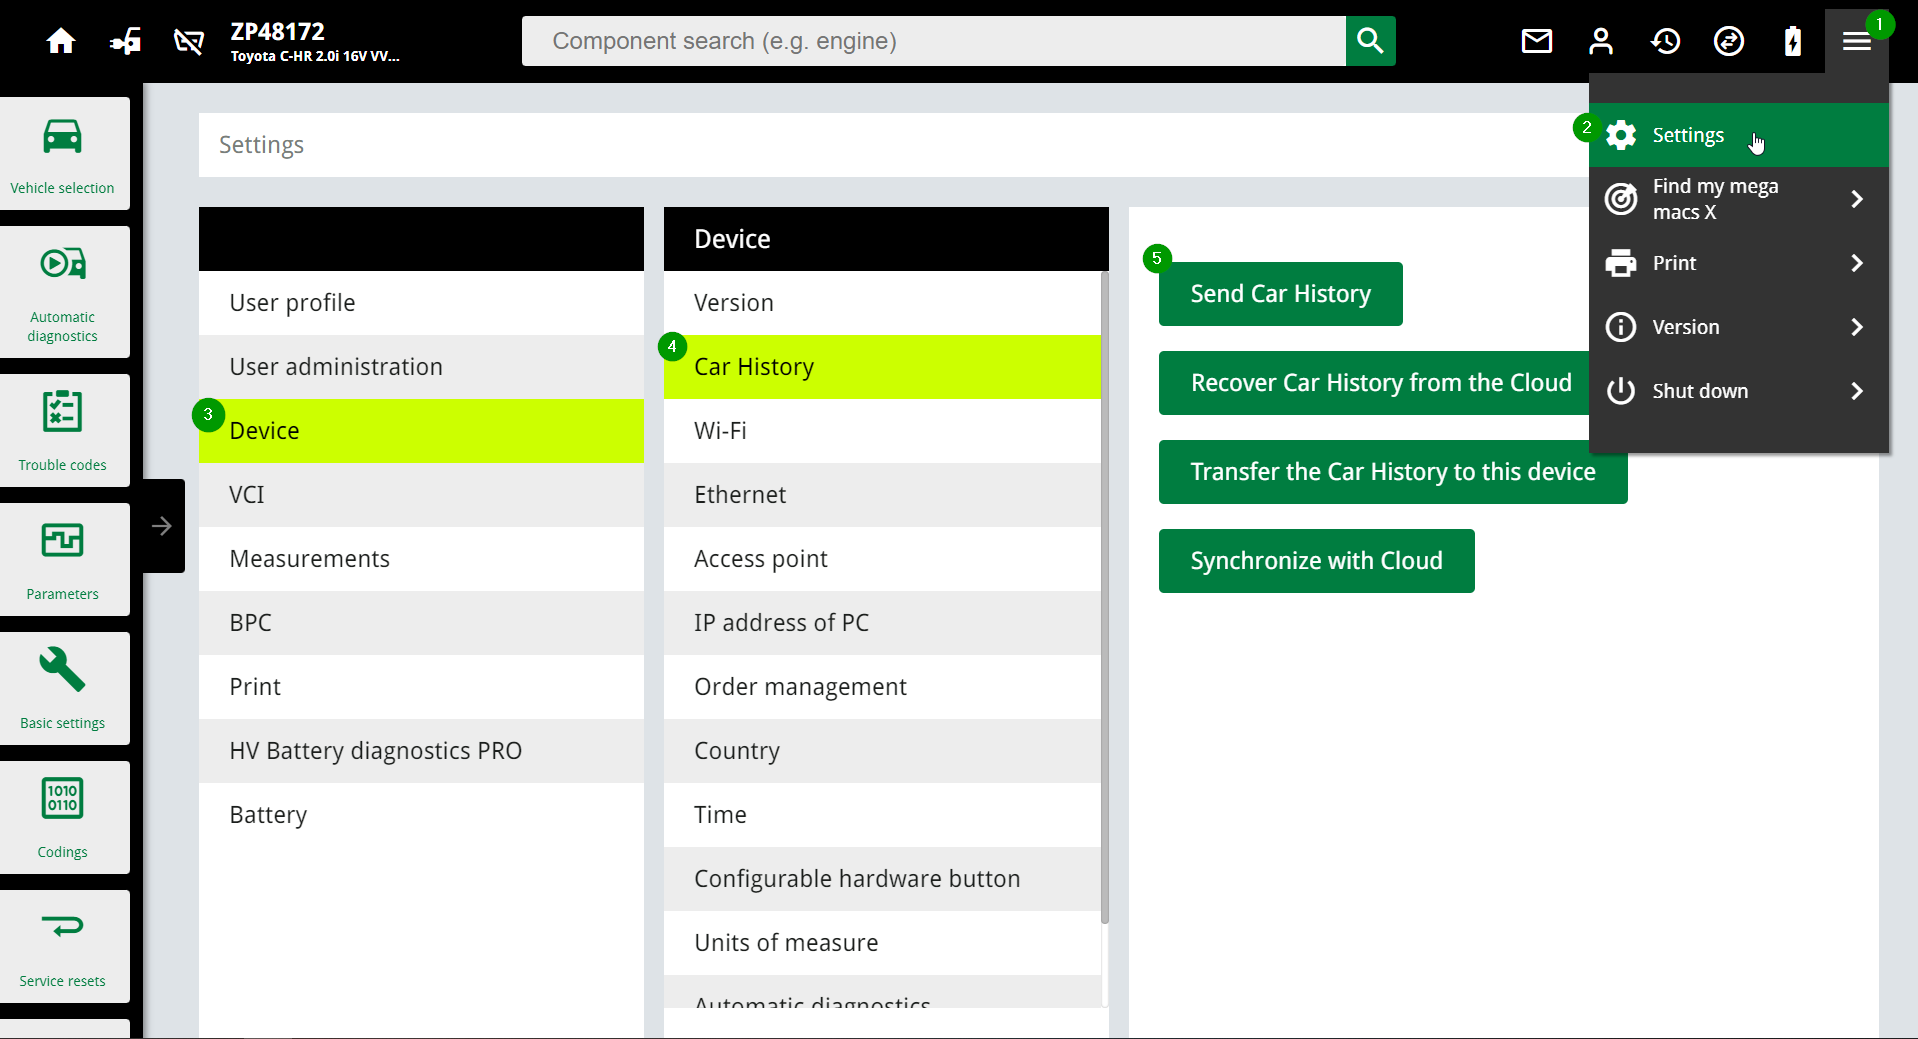Image resolution: width=1918 pixels, height=1039 pixels.
Task: Open Order management in the Device list
Action: [882, 687]
